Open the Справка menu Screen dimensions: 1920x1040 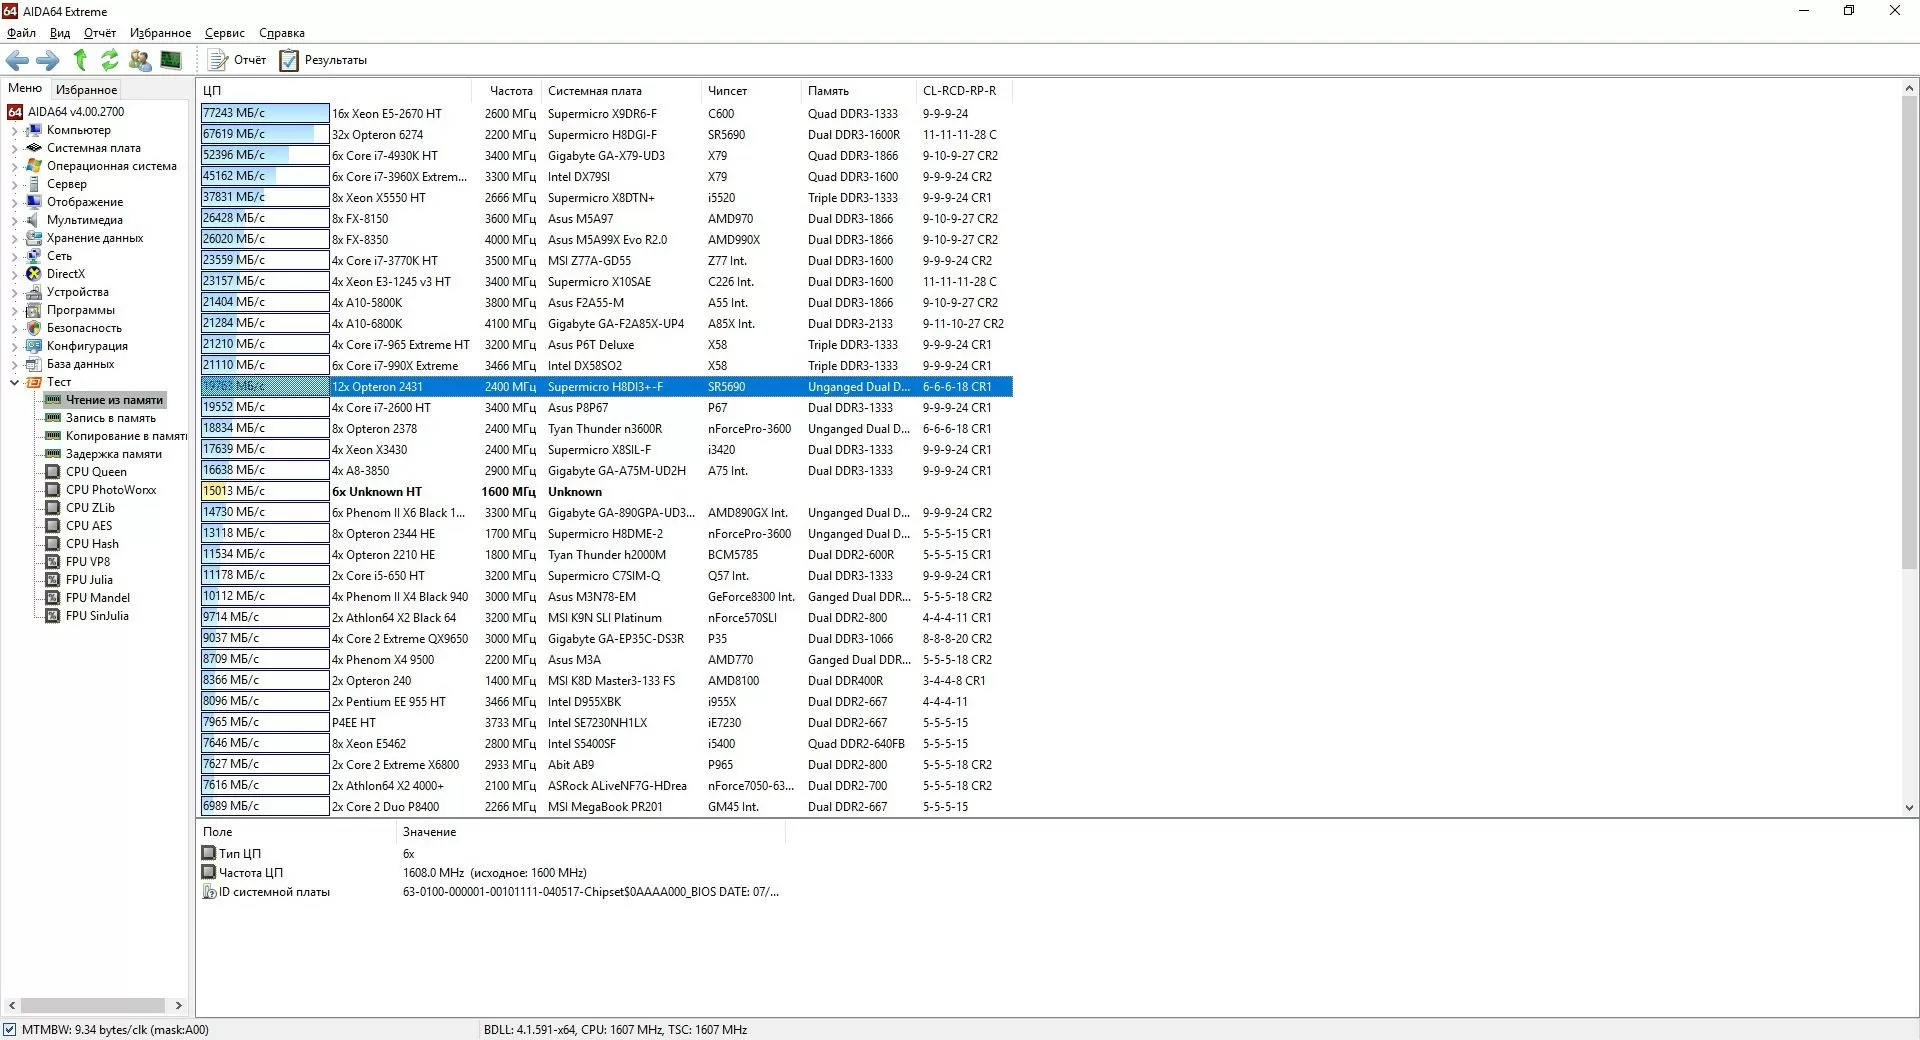point(282,33)
